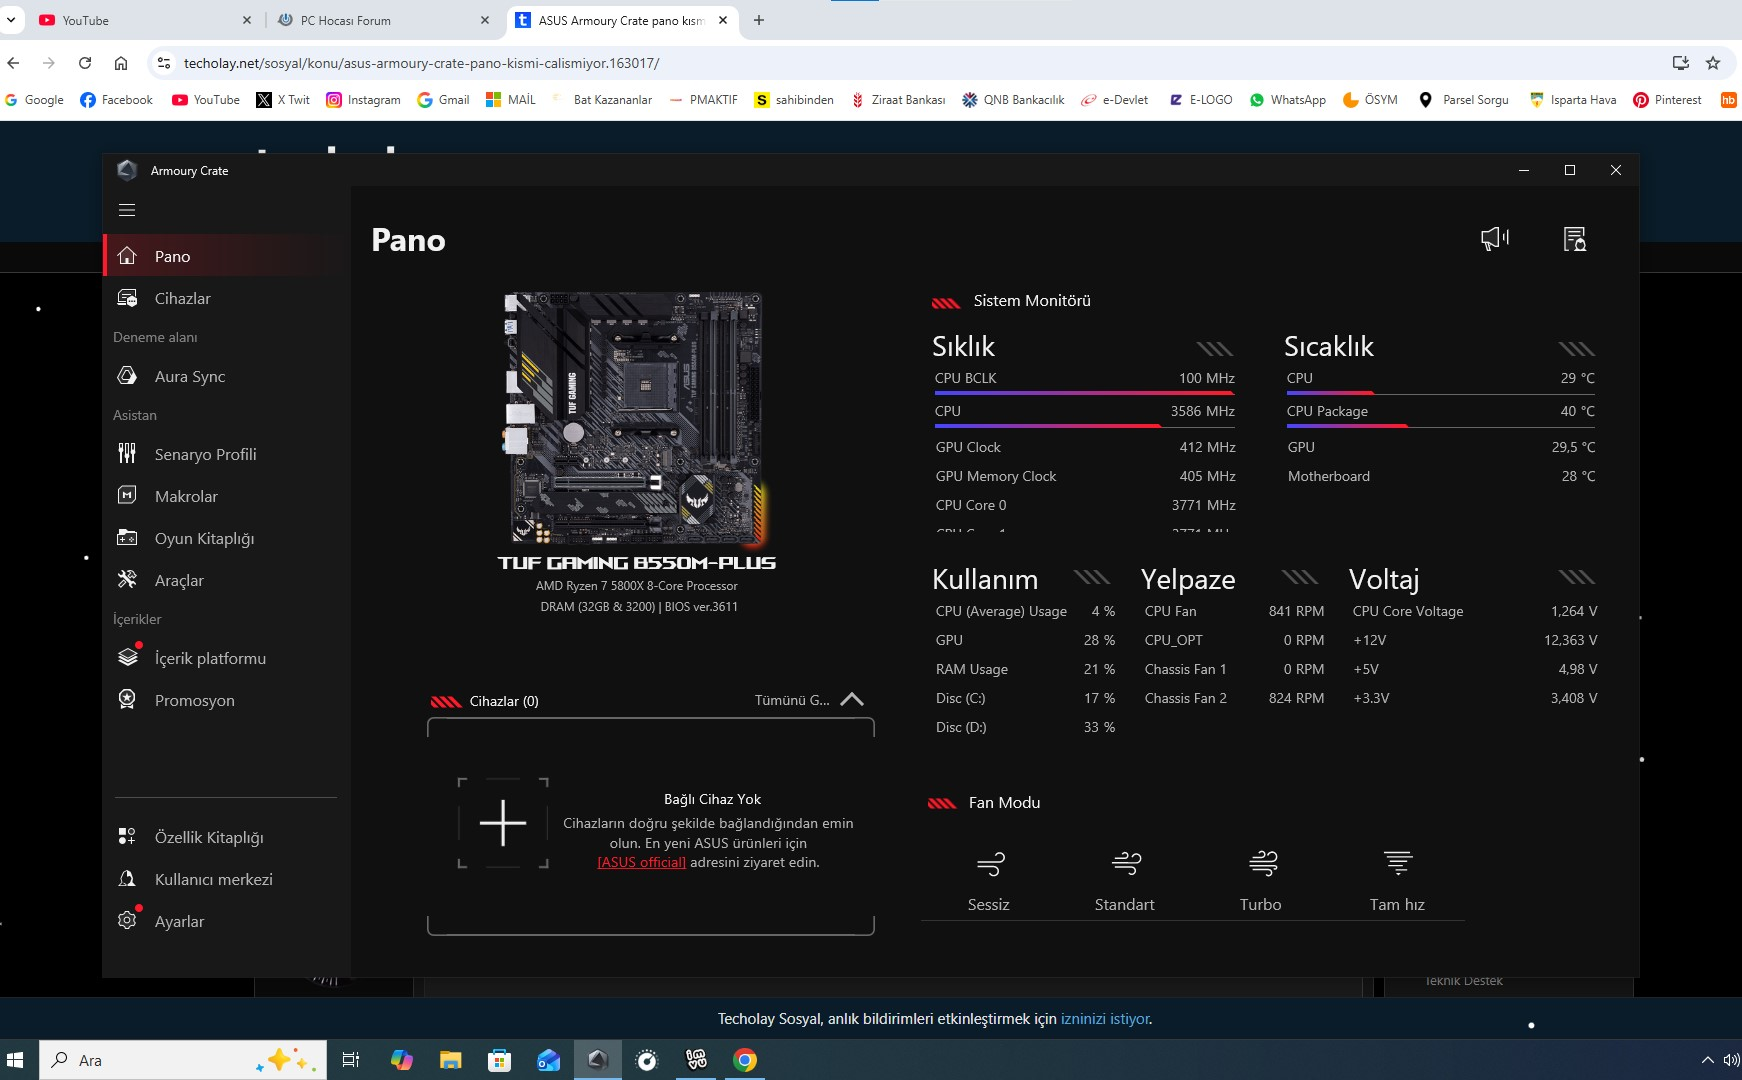Select Turbo fan mode
The image size is (1742, 1080).
tap(1261, 881)
